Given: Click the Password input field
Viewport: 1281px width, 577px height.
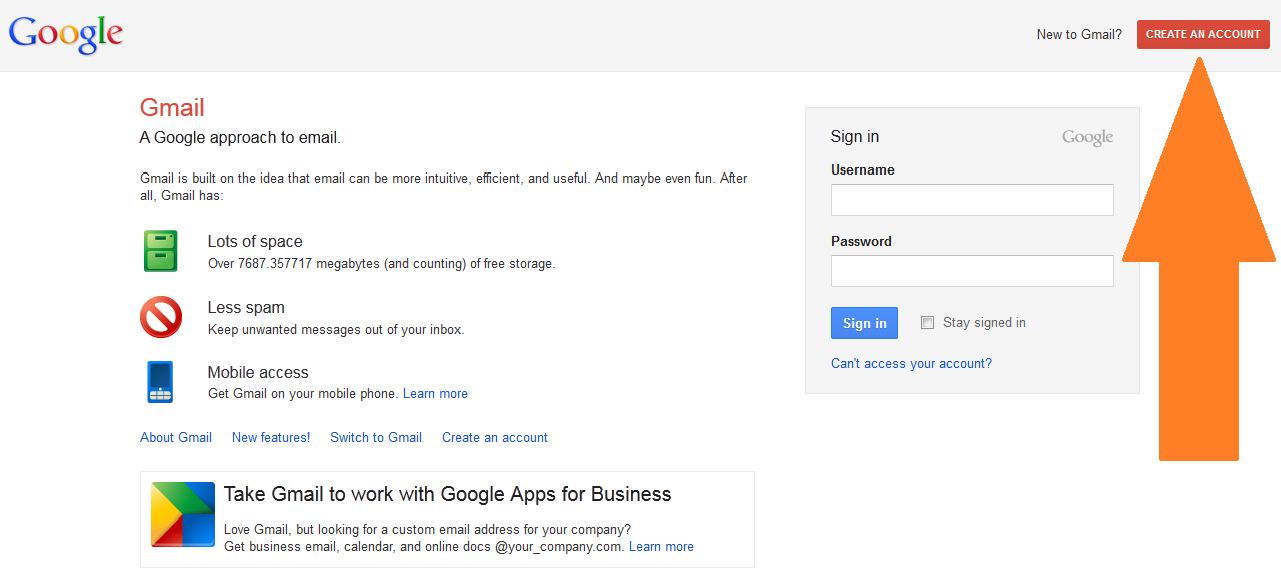Looking at the screenshot, I should tap(971, 271).
